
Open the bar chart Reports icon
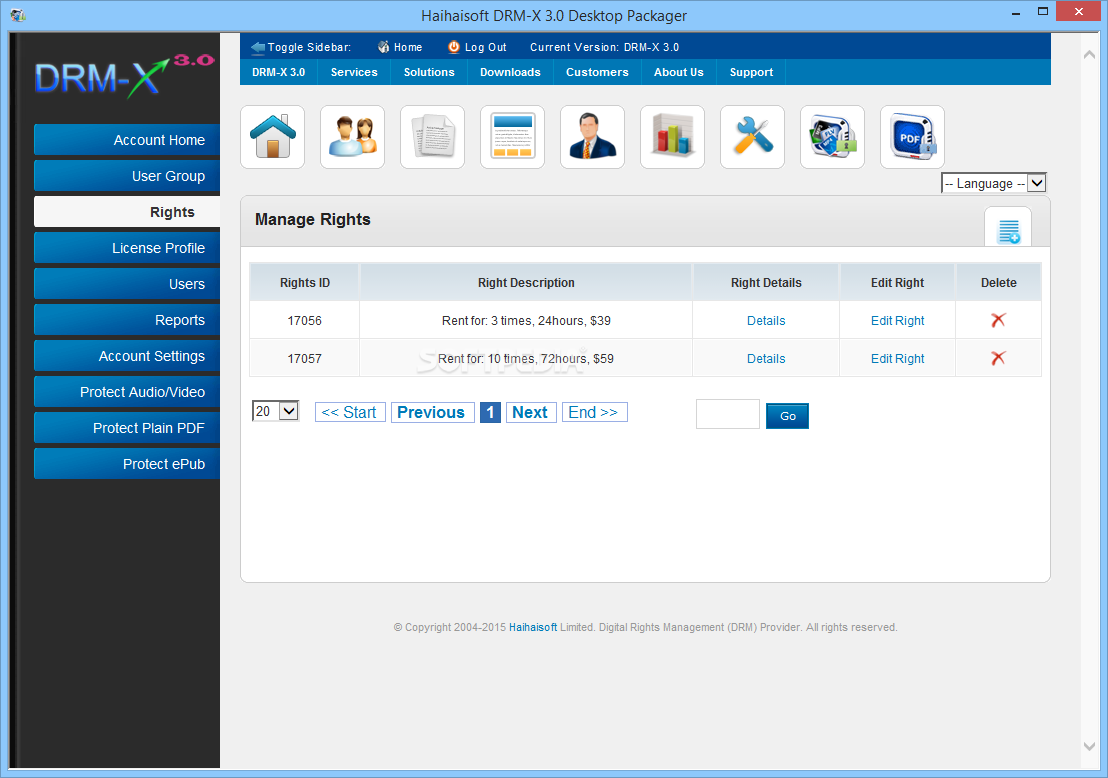pyautogui.click(x=672, y=137)
